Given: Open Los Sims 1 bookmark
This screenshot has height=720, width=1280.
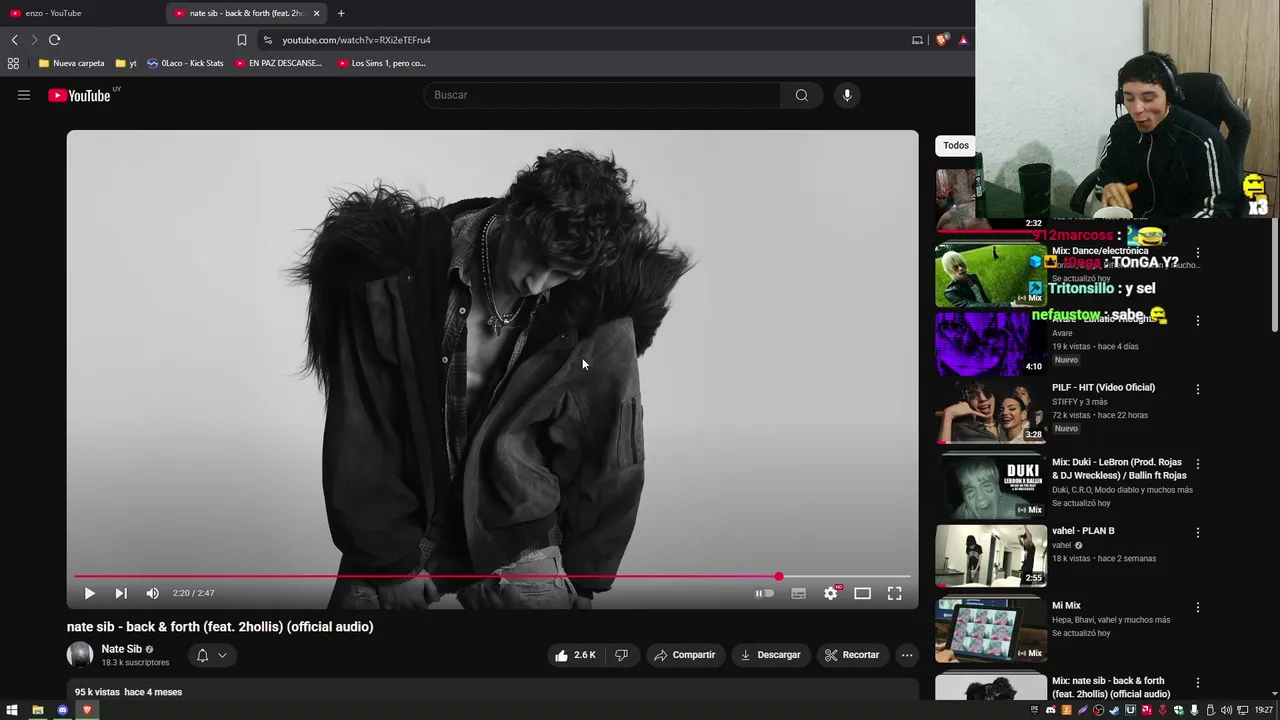Looking at the screenshot, I should pyautogui.click(x=382, y=63).
